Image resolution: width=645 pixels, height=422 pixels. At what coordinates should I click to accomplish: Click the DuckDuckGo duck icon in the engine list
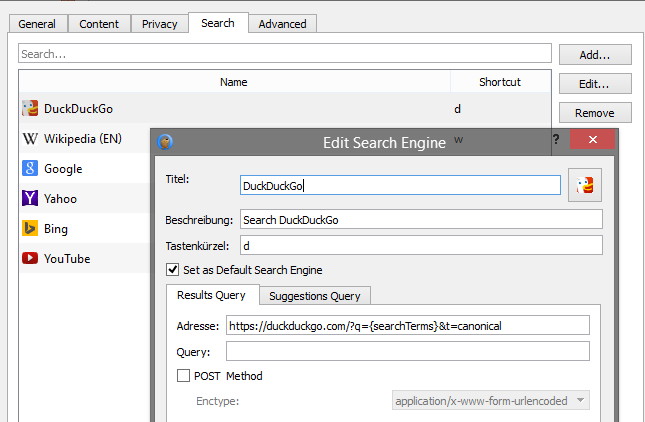tap(30, 109)
